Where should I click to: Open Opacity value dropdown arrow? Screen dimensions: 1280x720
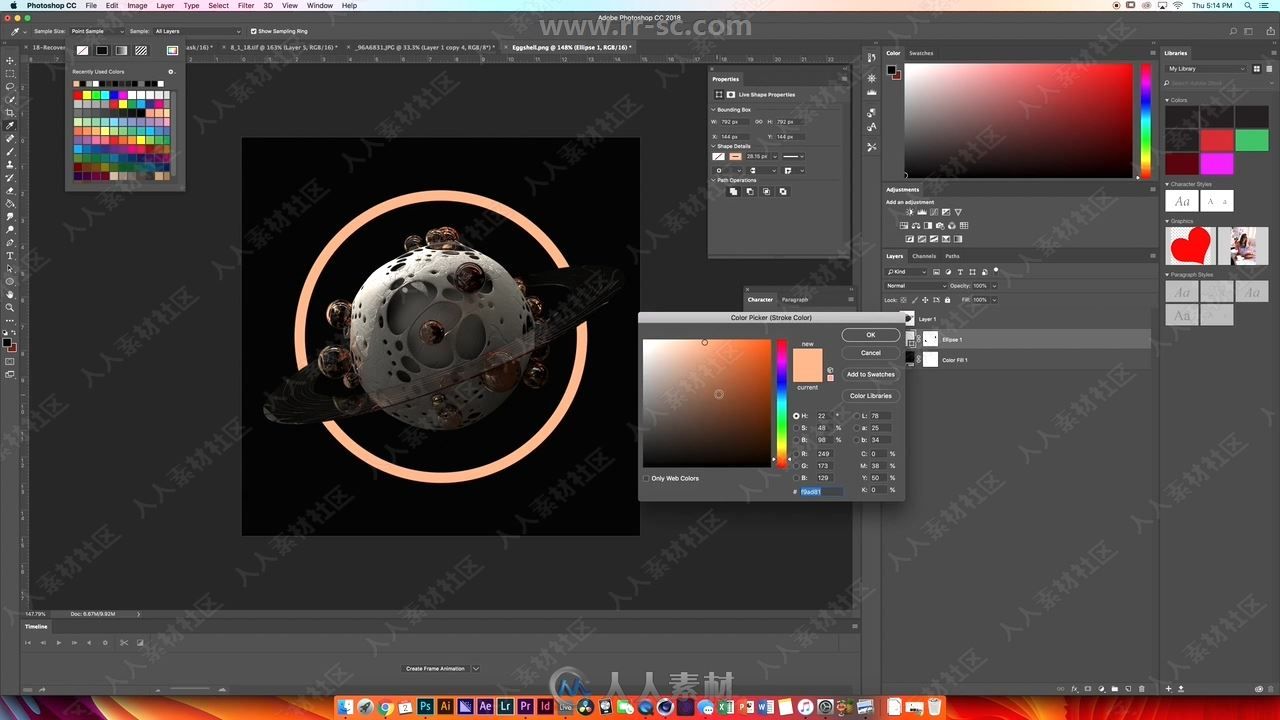[994, 286]
